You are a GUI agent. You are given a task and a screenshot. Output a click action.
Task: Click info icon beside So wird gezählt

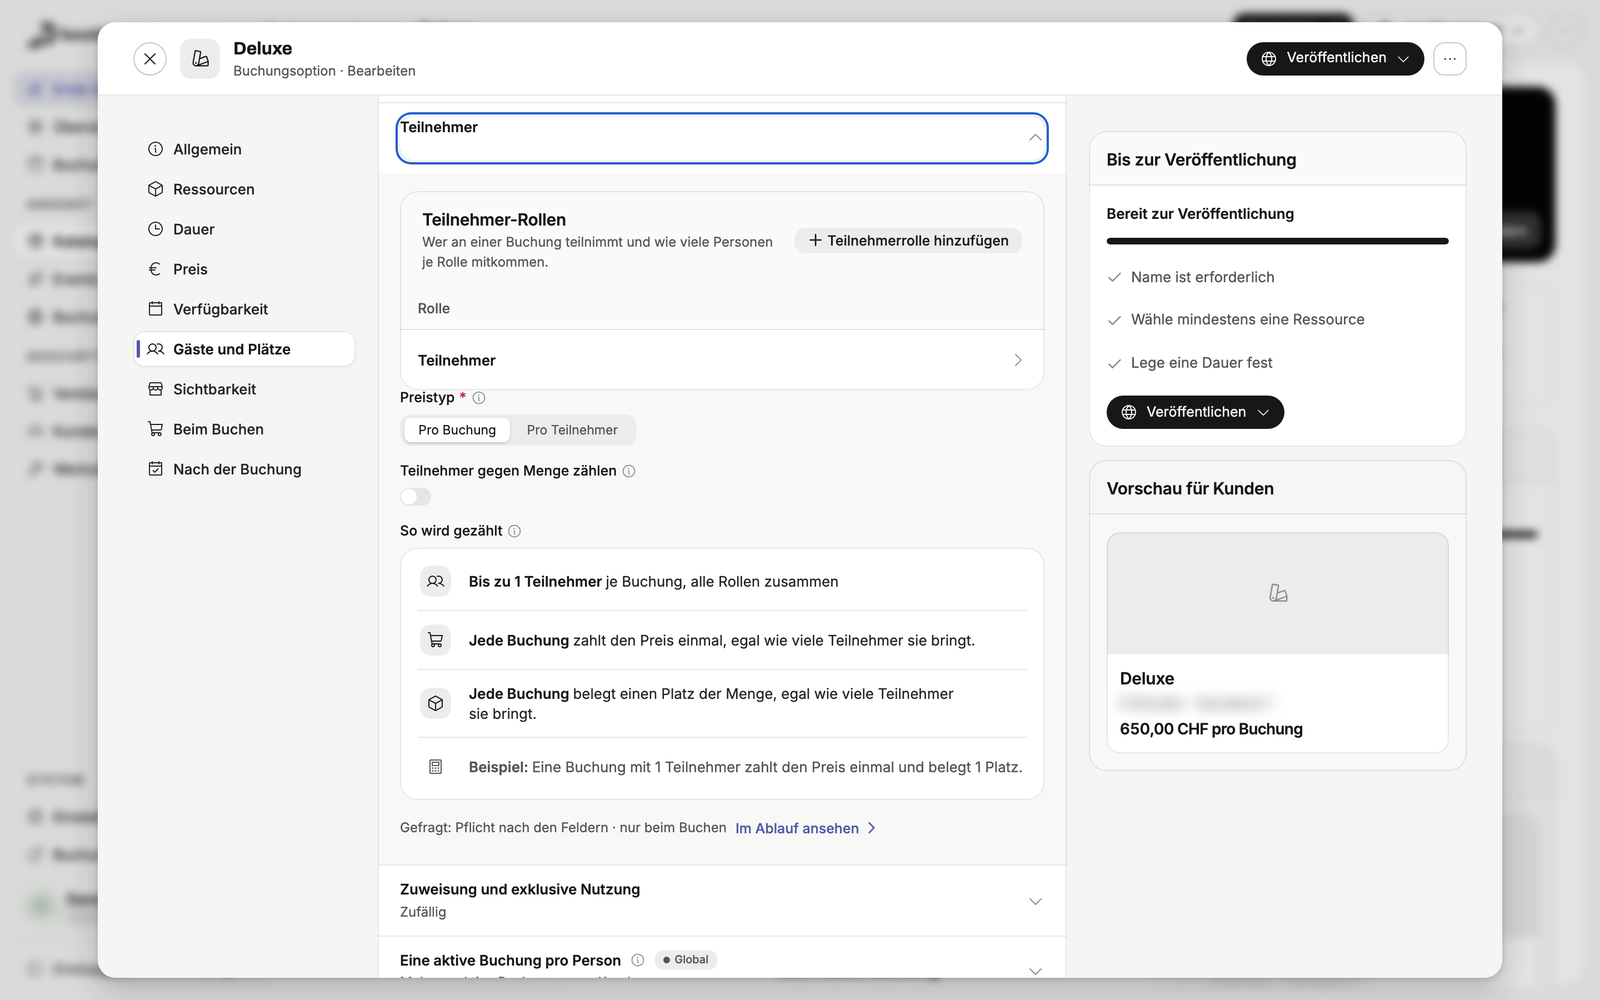514,531
